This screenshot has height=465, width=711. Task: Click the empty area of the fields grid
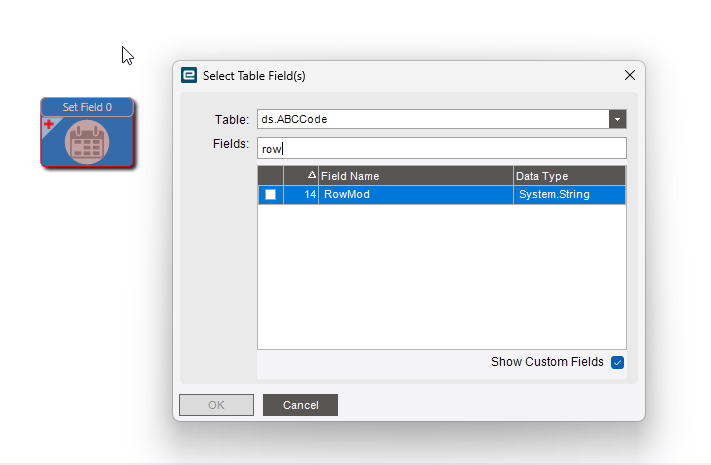(442, 277)
